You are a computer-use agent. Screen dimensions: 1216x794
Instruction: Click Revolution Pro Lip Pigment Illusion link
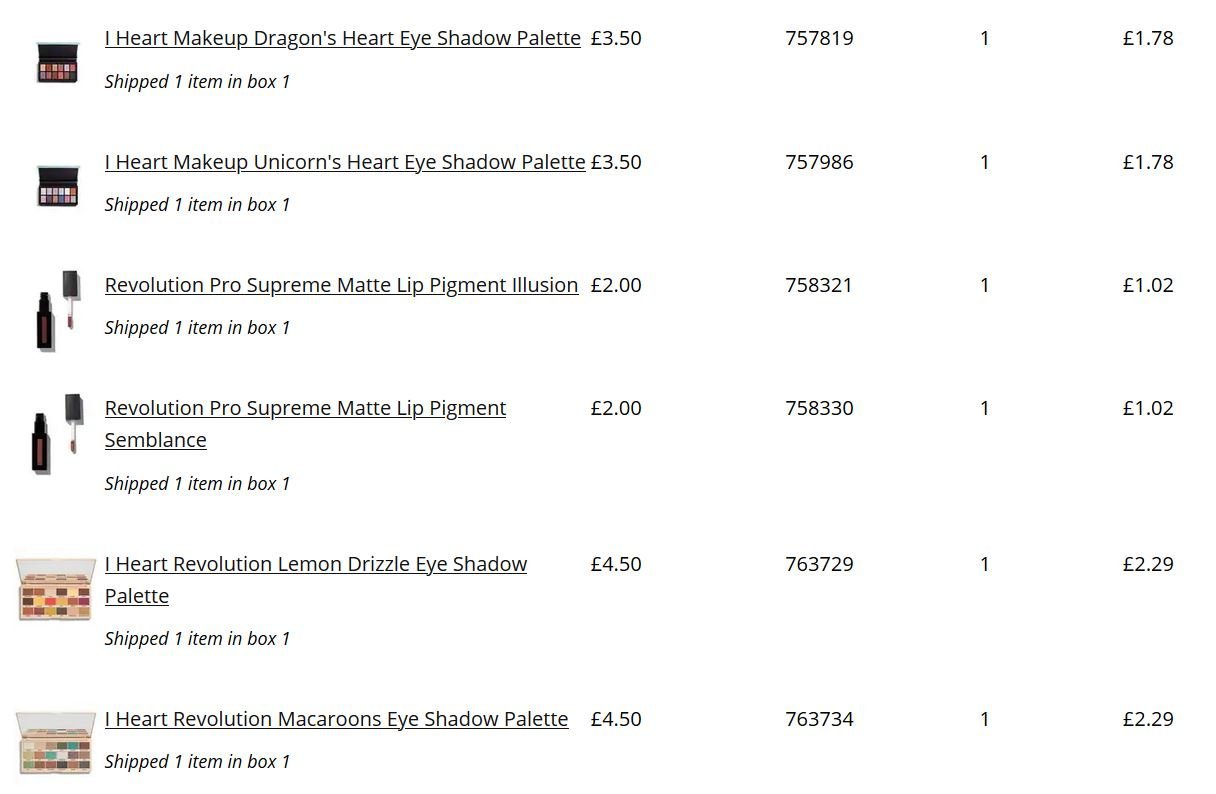341,285
